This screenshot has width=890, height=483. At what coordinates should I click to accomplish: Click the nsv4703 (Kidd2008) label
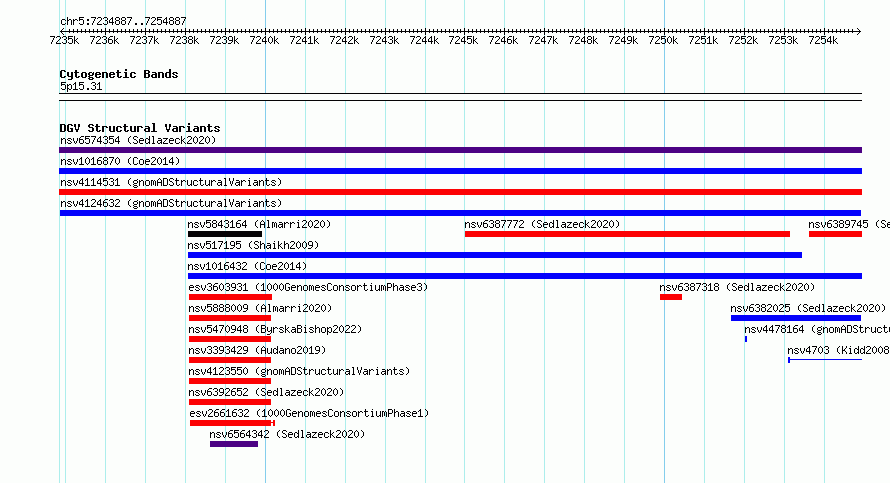[838, 350]
